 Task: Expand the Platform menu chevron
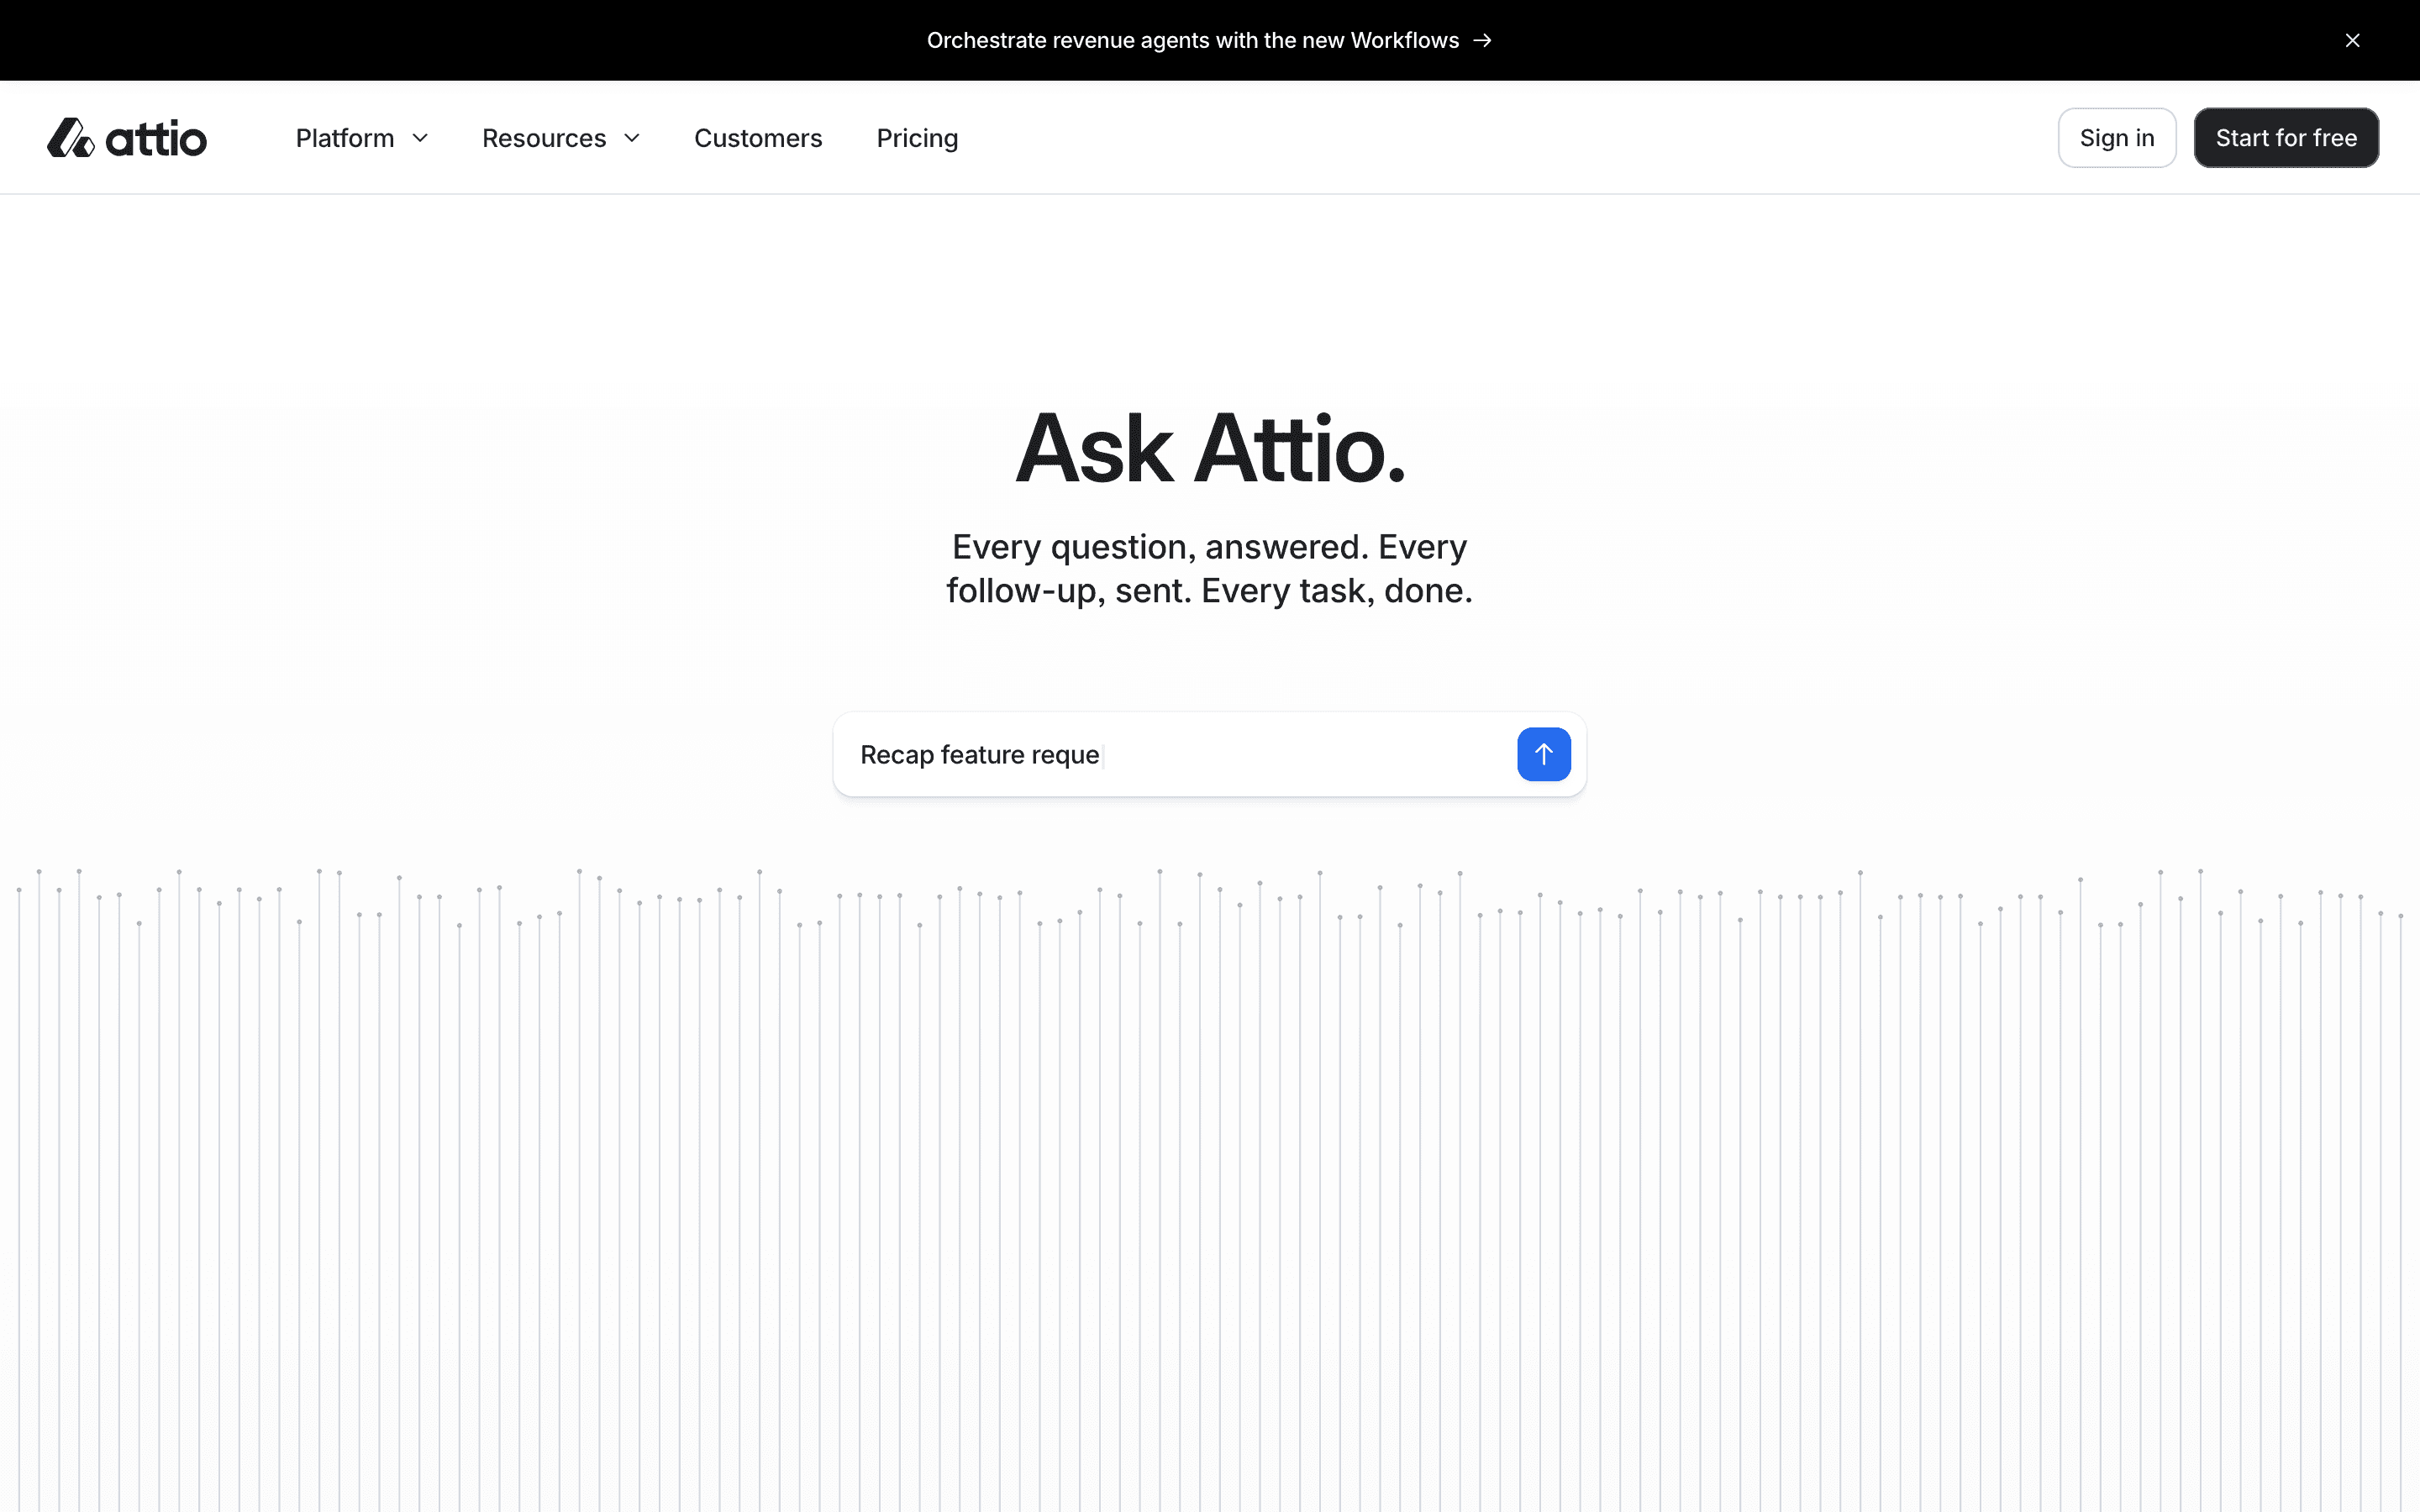(x=421, y=138)
